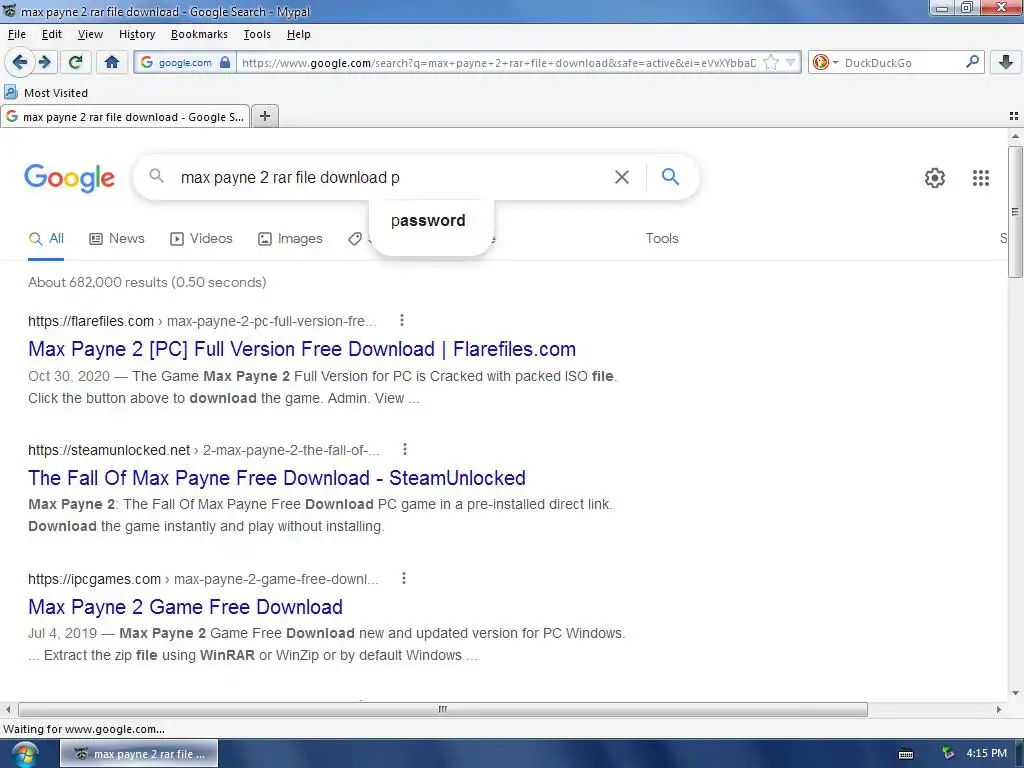Clear the Google search text with X
This screenshot has width=1024, height=768.
tap(622, 177)
